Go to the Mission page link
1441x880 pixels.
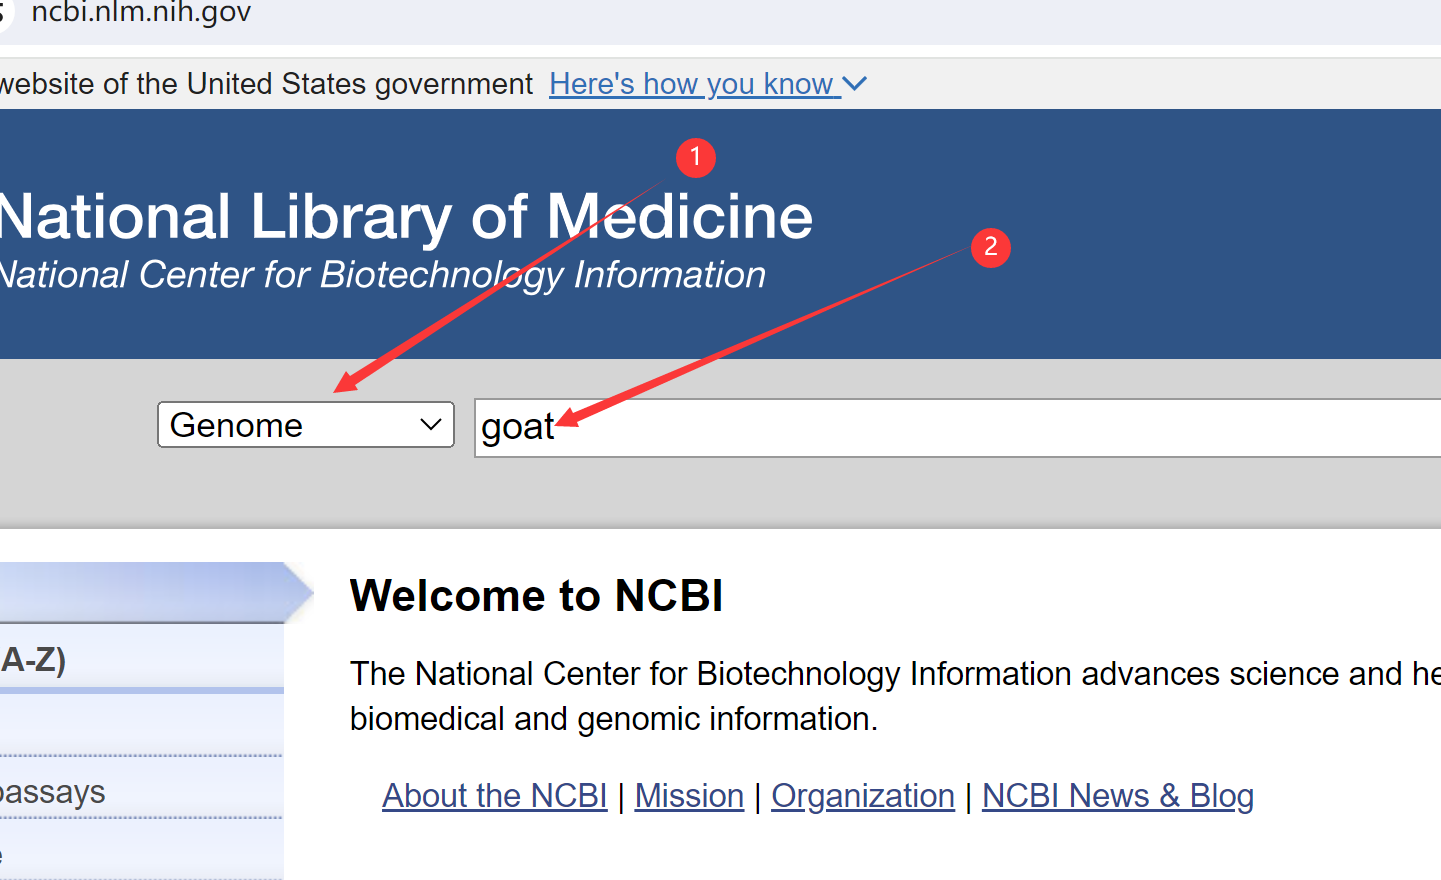pyautogui.click(x=689, y=796)
